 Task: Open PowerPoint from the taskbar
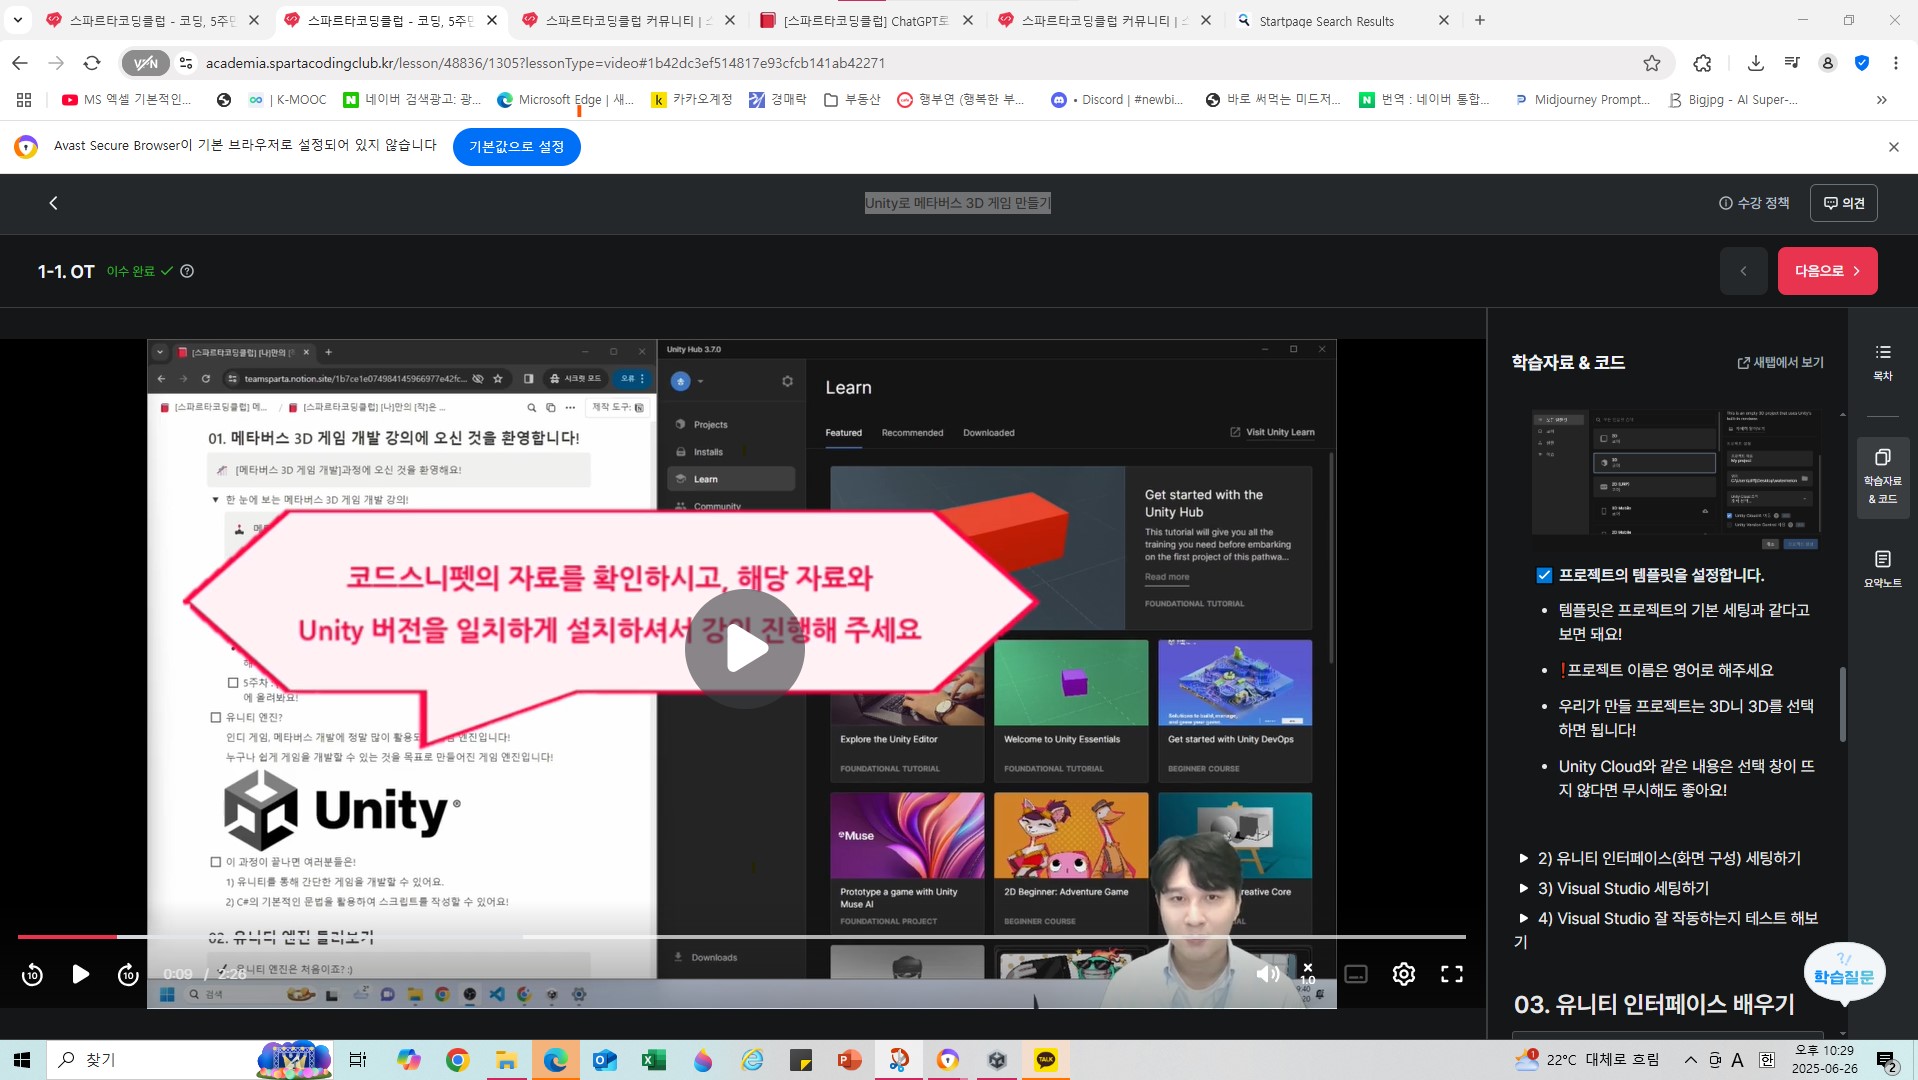[849, 1059]
